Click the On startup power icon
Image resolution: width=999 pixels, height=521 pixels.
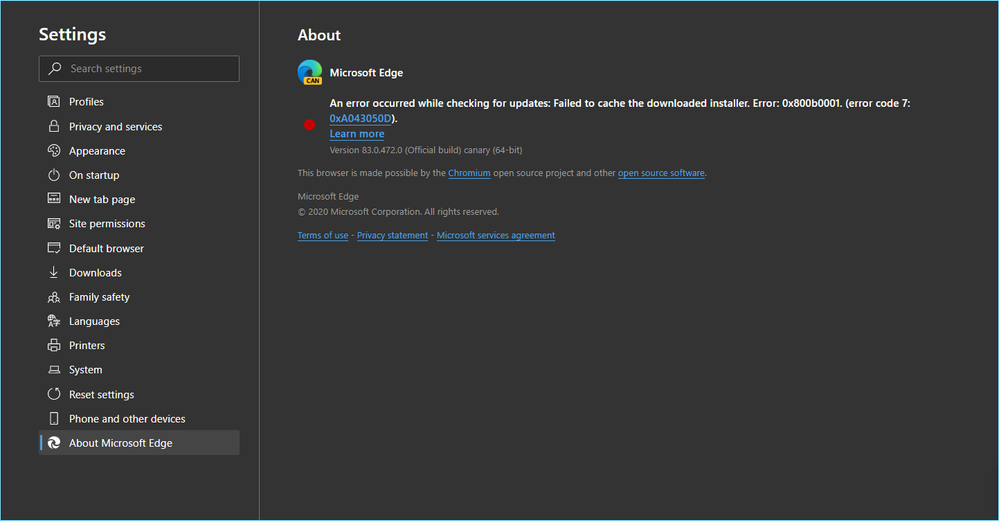(54, 175)
